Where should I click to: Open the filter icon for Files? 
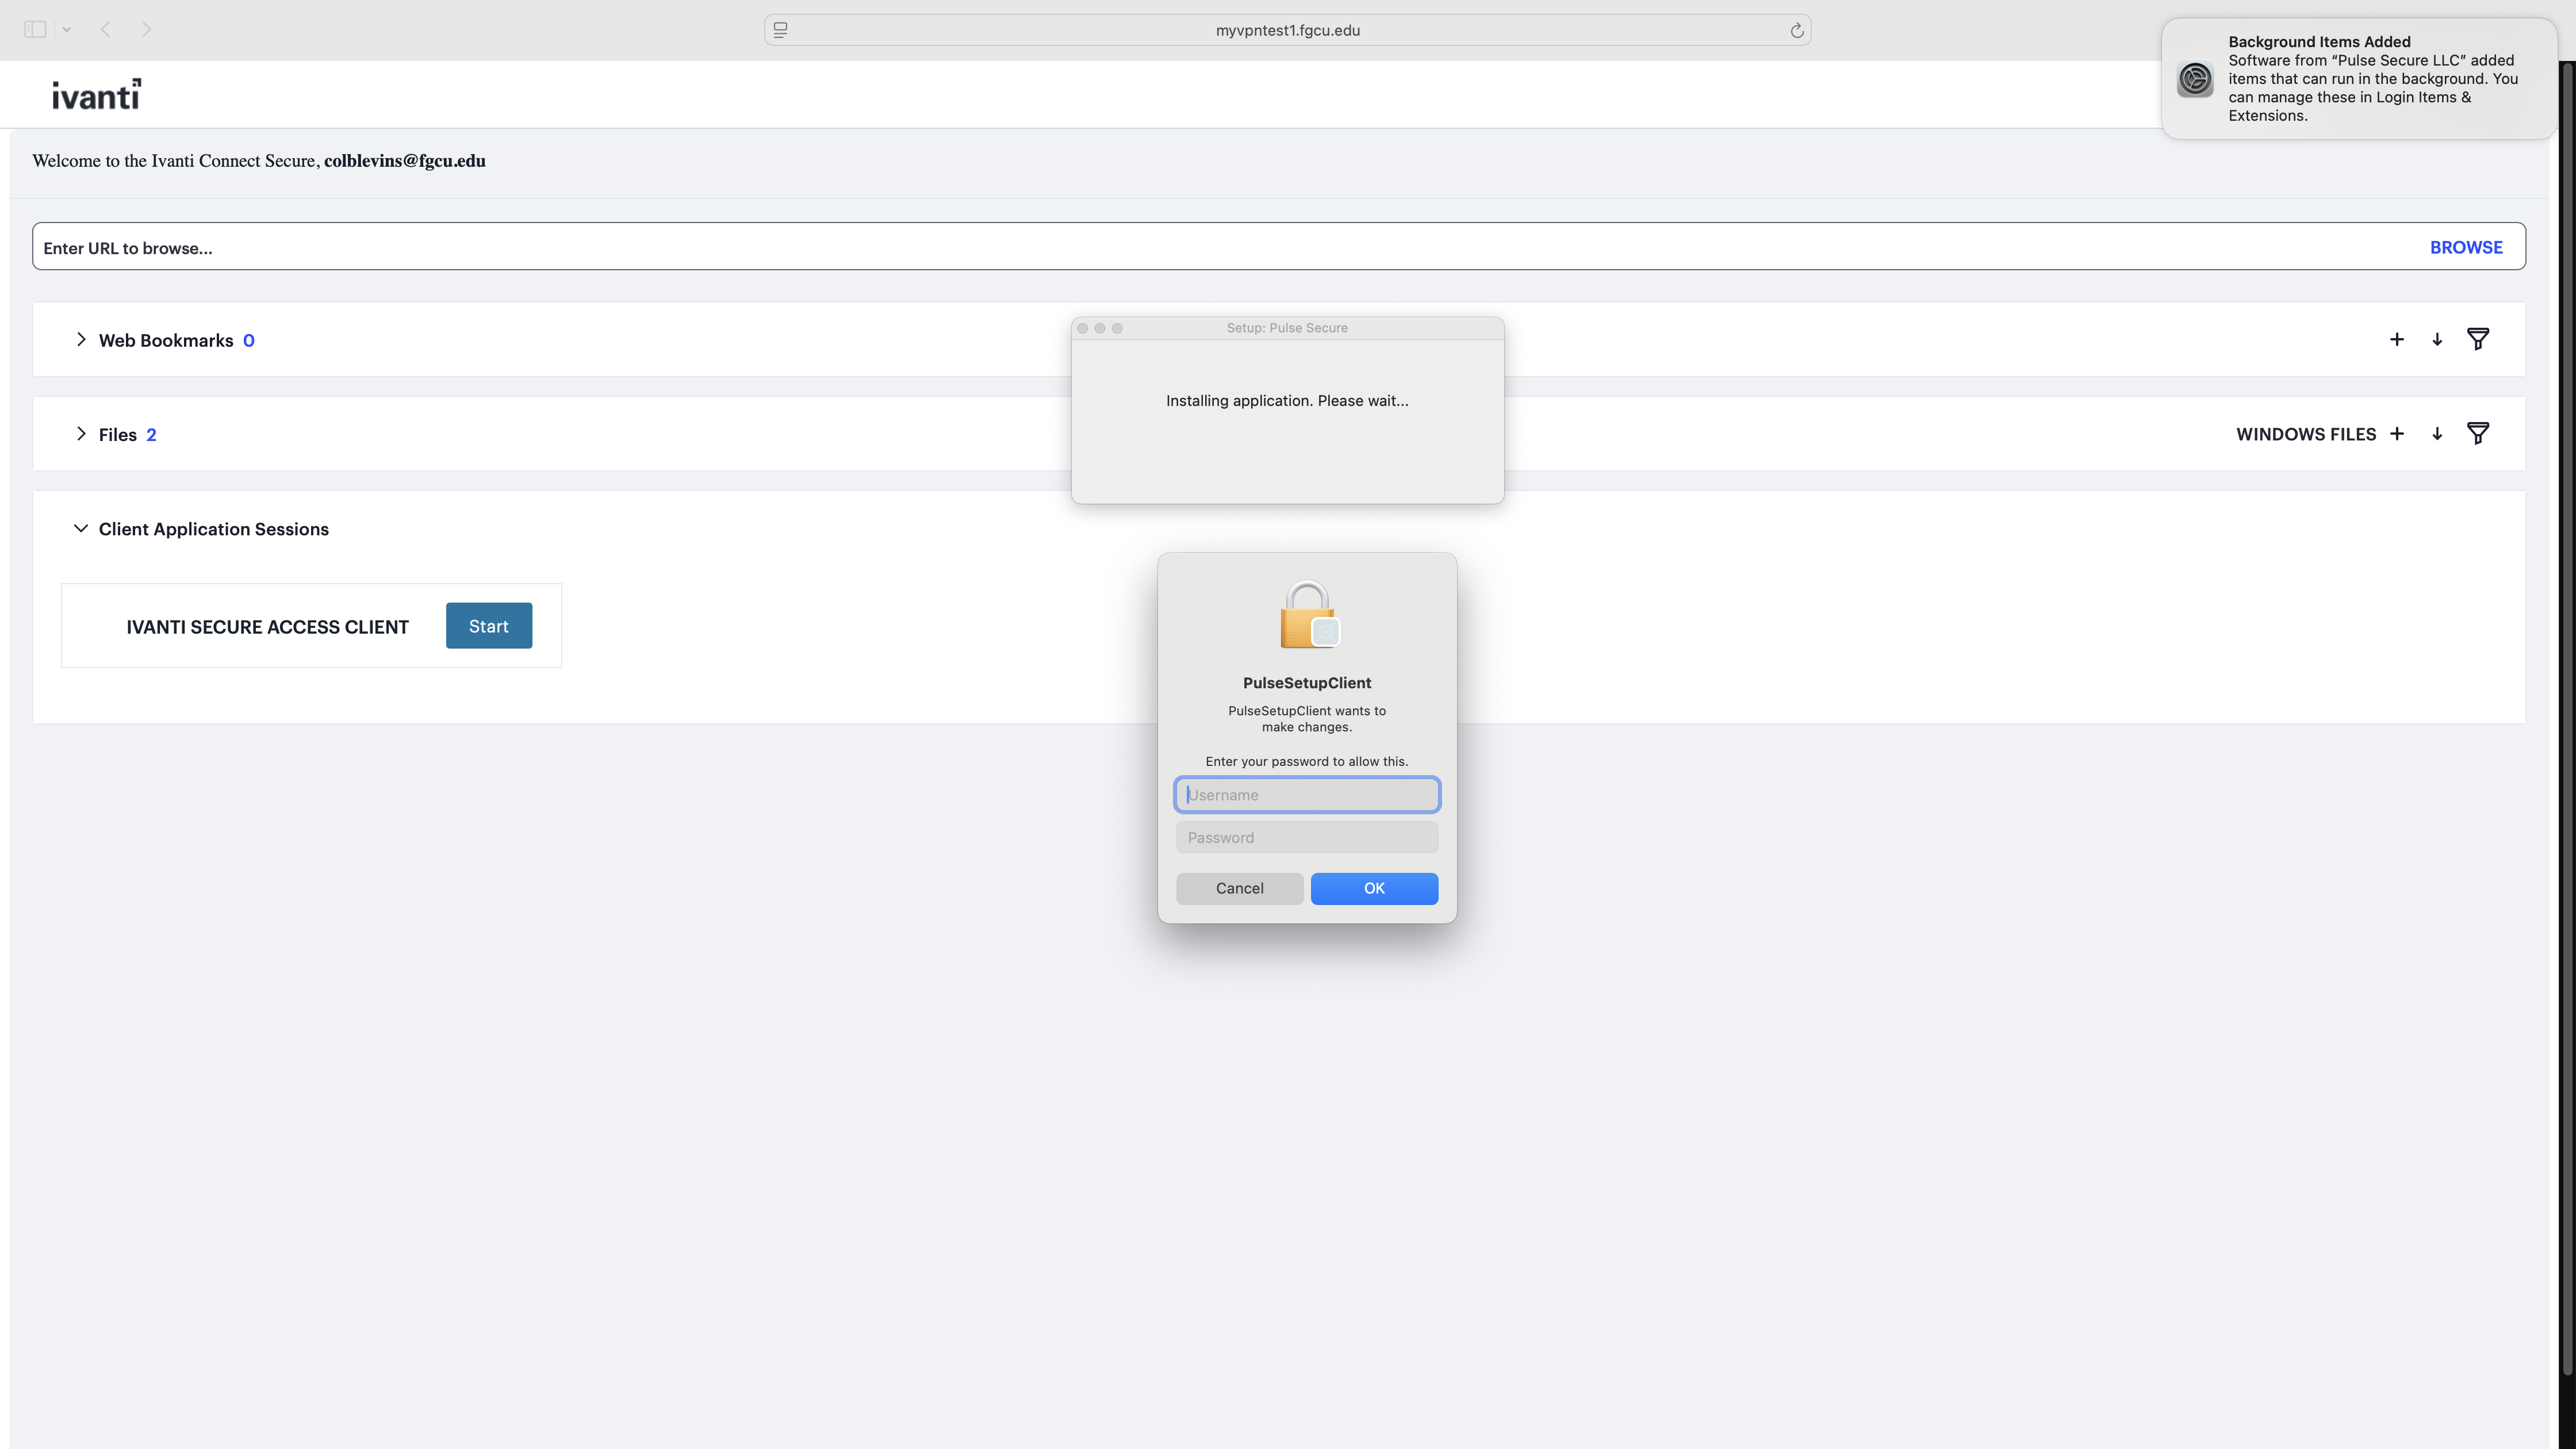(2477, 434)
